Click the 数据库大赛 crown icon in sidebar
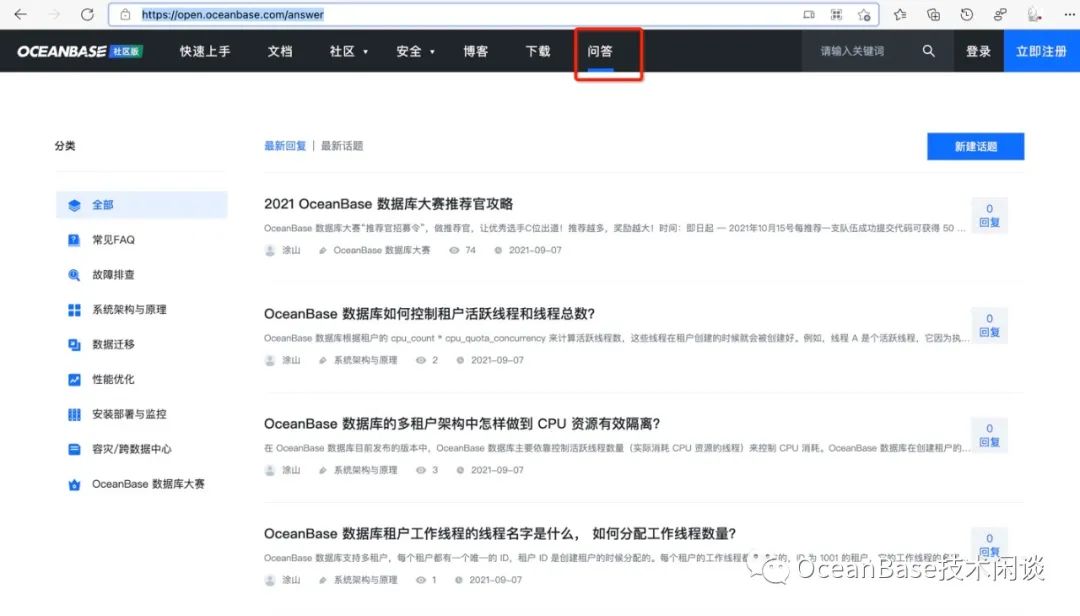The height and width of the screenshot is (616, 1080). [74, 484]
